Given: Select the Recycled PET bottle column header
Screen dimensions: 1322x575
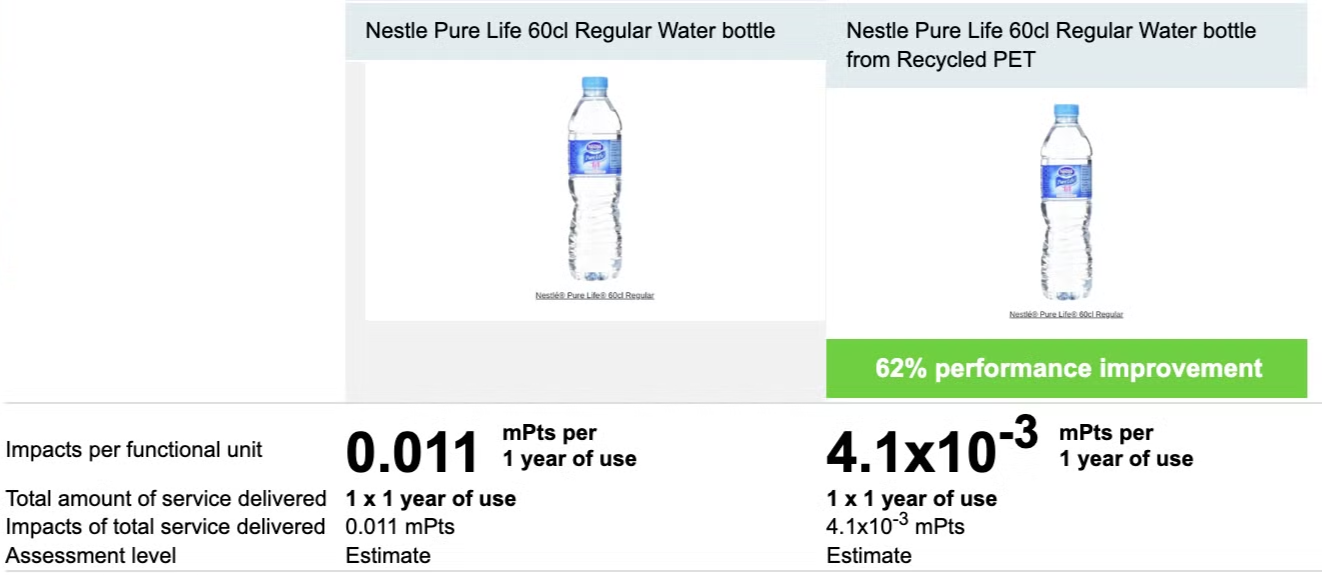Looking at the screenshot, I should [1050, 45].
